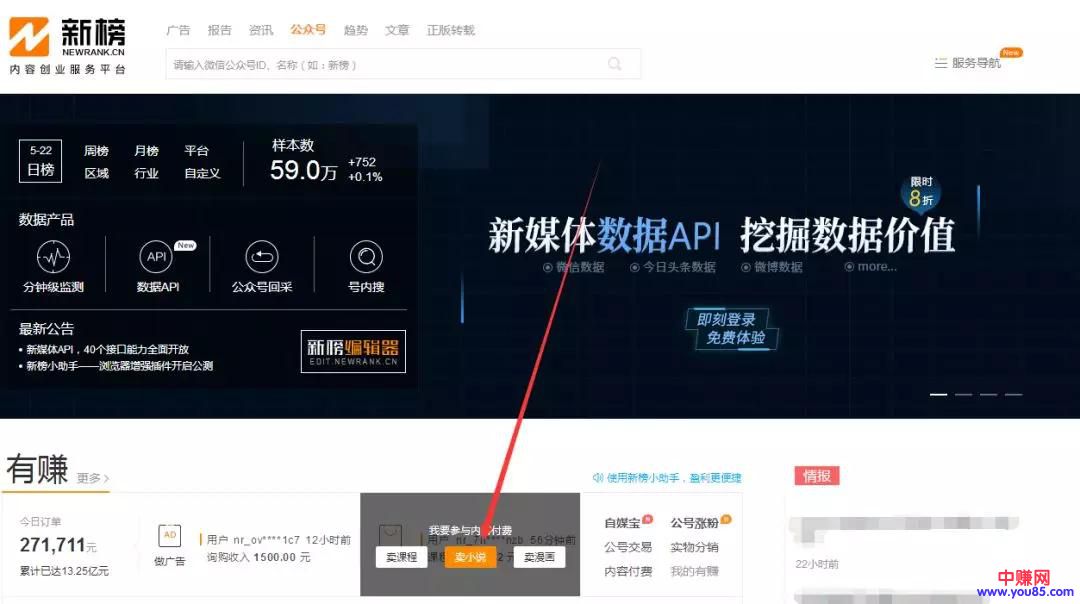Select the 日榜 date box
Image resolution: width=1080 pixels, height=604 pixels.
coord(41,161)
